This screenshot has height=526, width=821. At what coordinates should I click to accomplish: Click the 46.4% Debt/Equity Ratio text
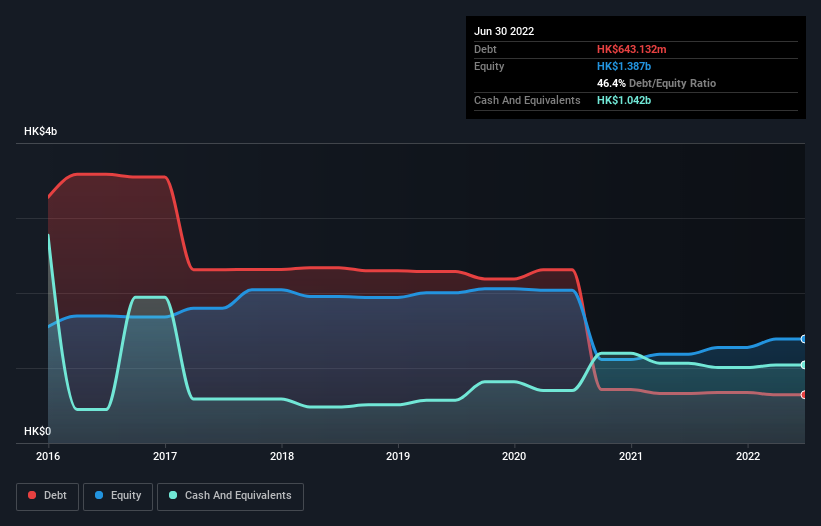(x=656, y=83)
